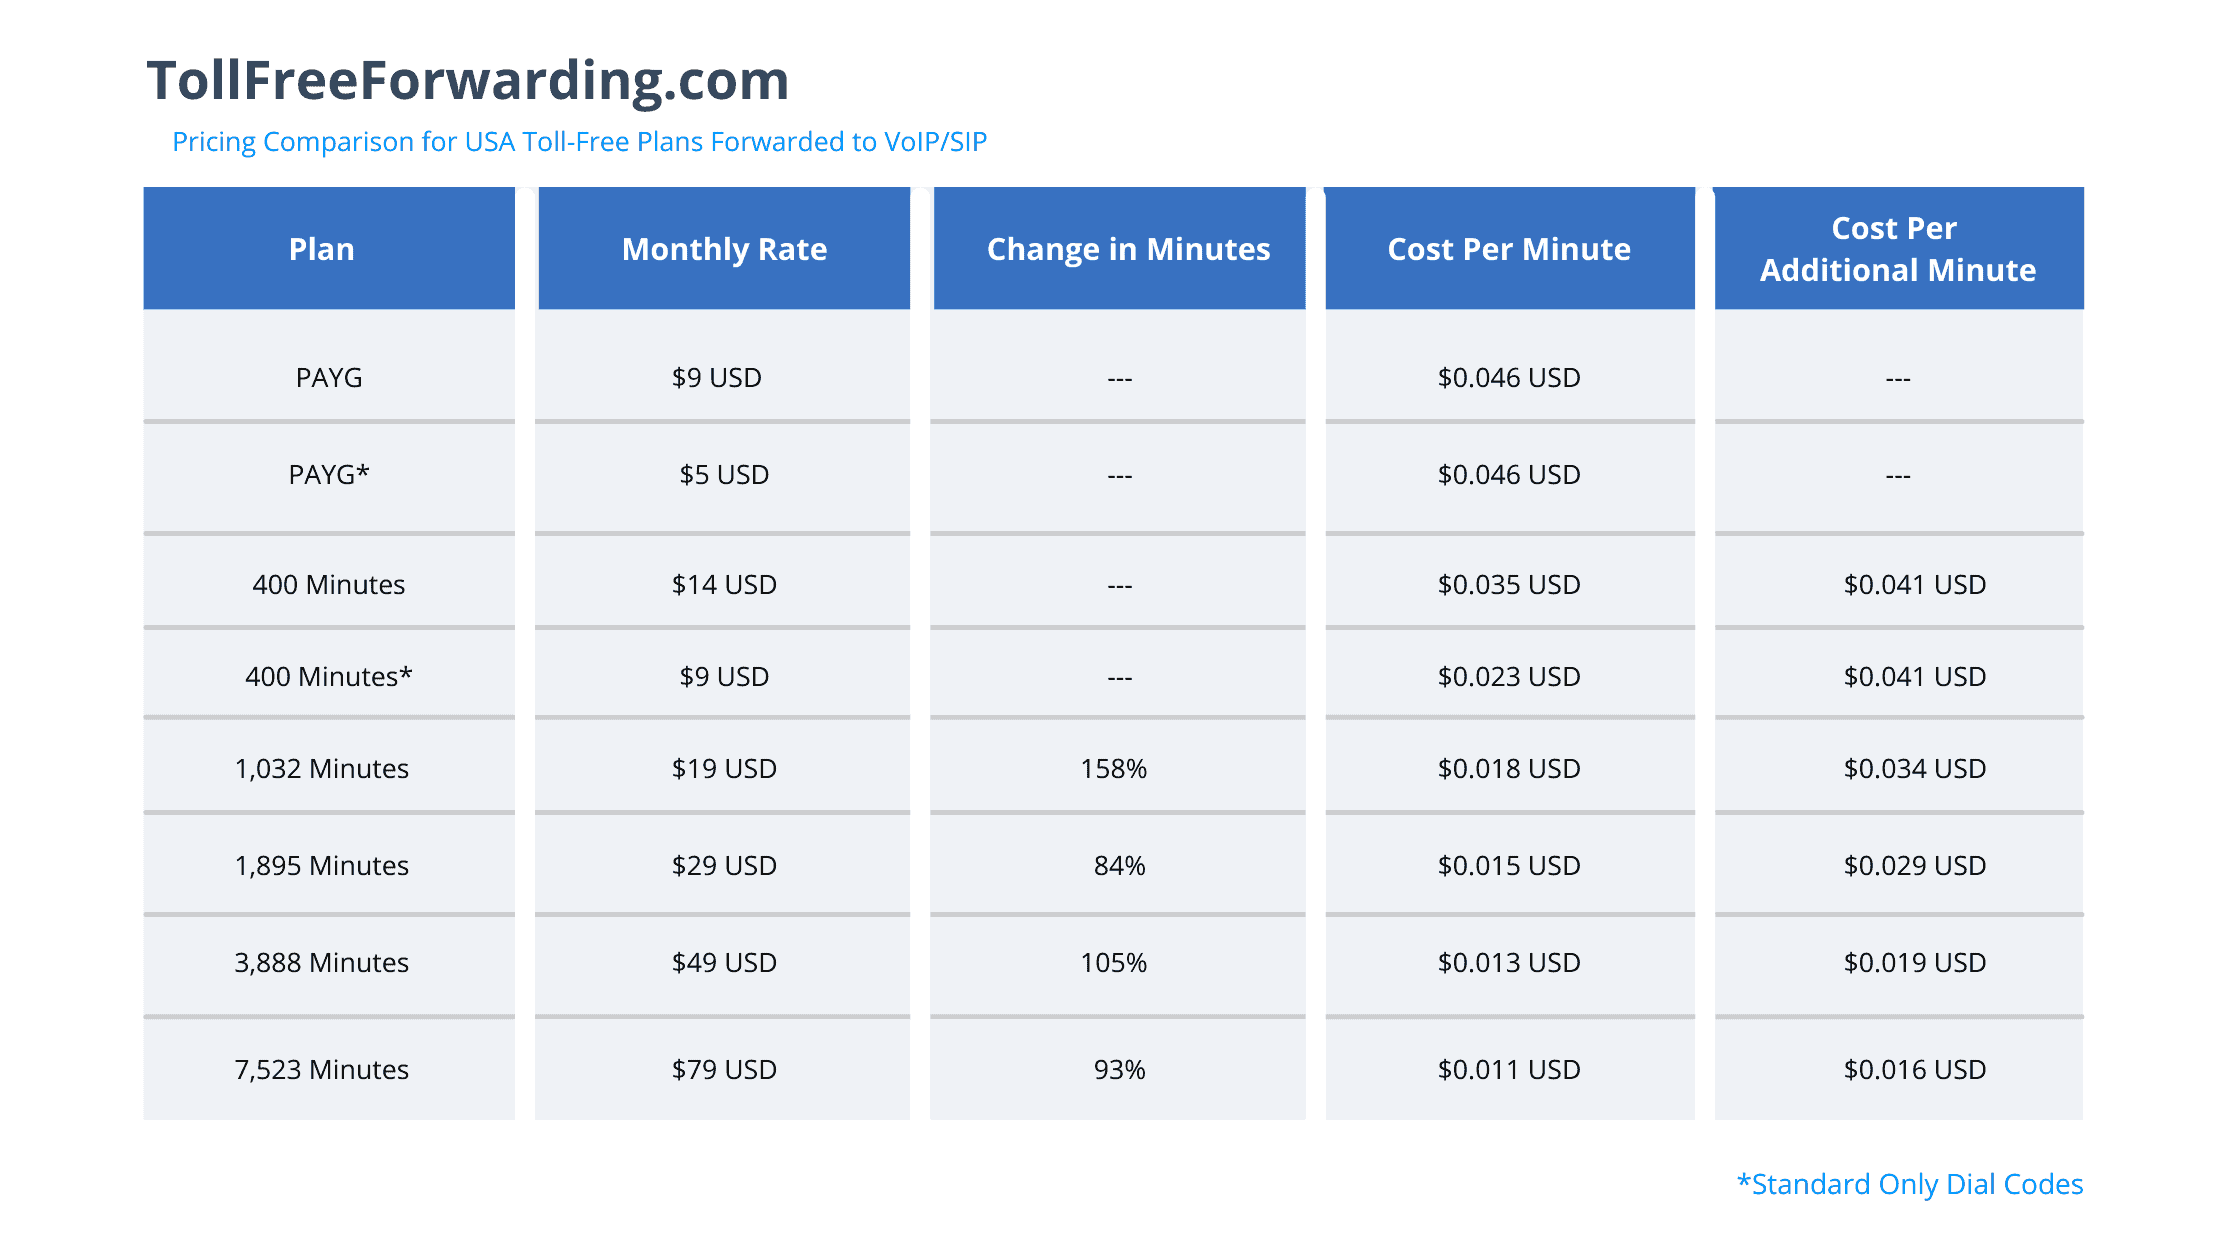Click the Standard Only Dial Codes footnote
Viewport: 2240px width, 1260px height.
click(x=1910, y=1184)
